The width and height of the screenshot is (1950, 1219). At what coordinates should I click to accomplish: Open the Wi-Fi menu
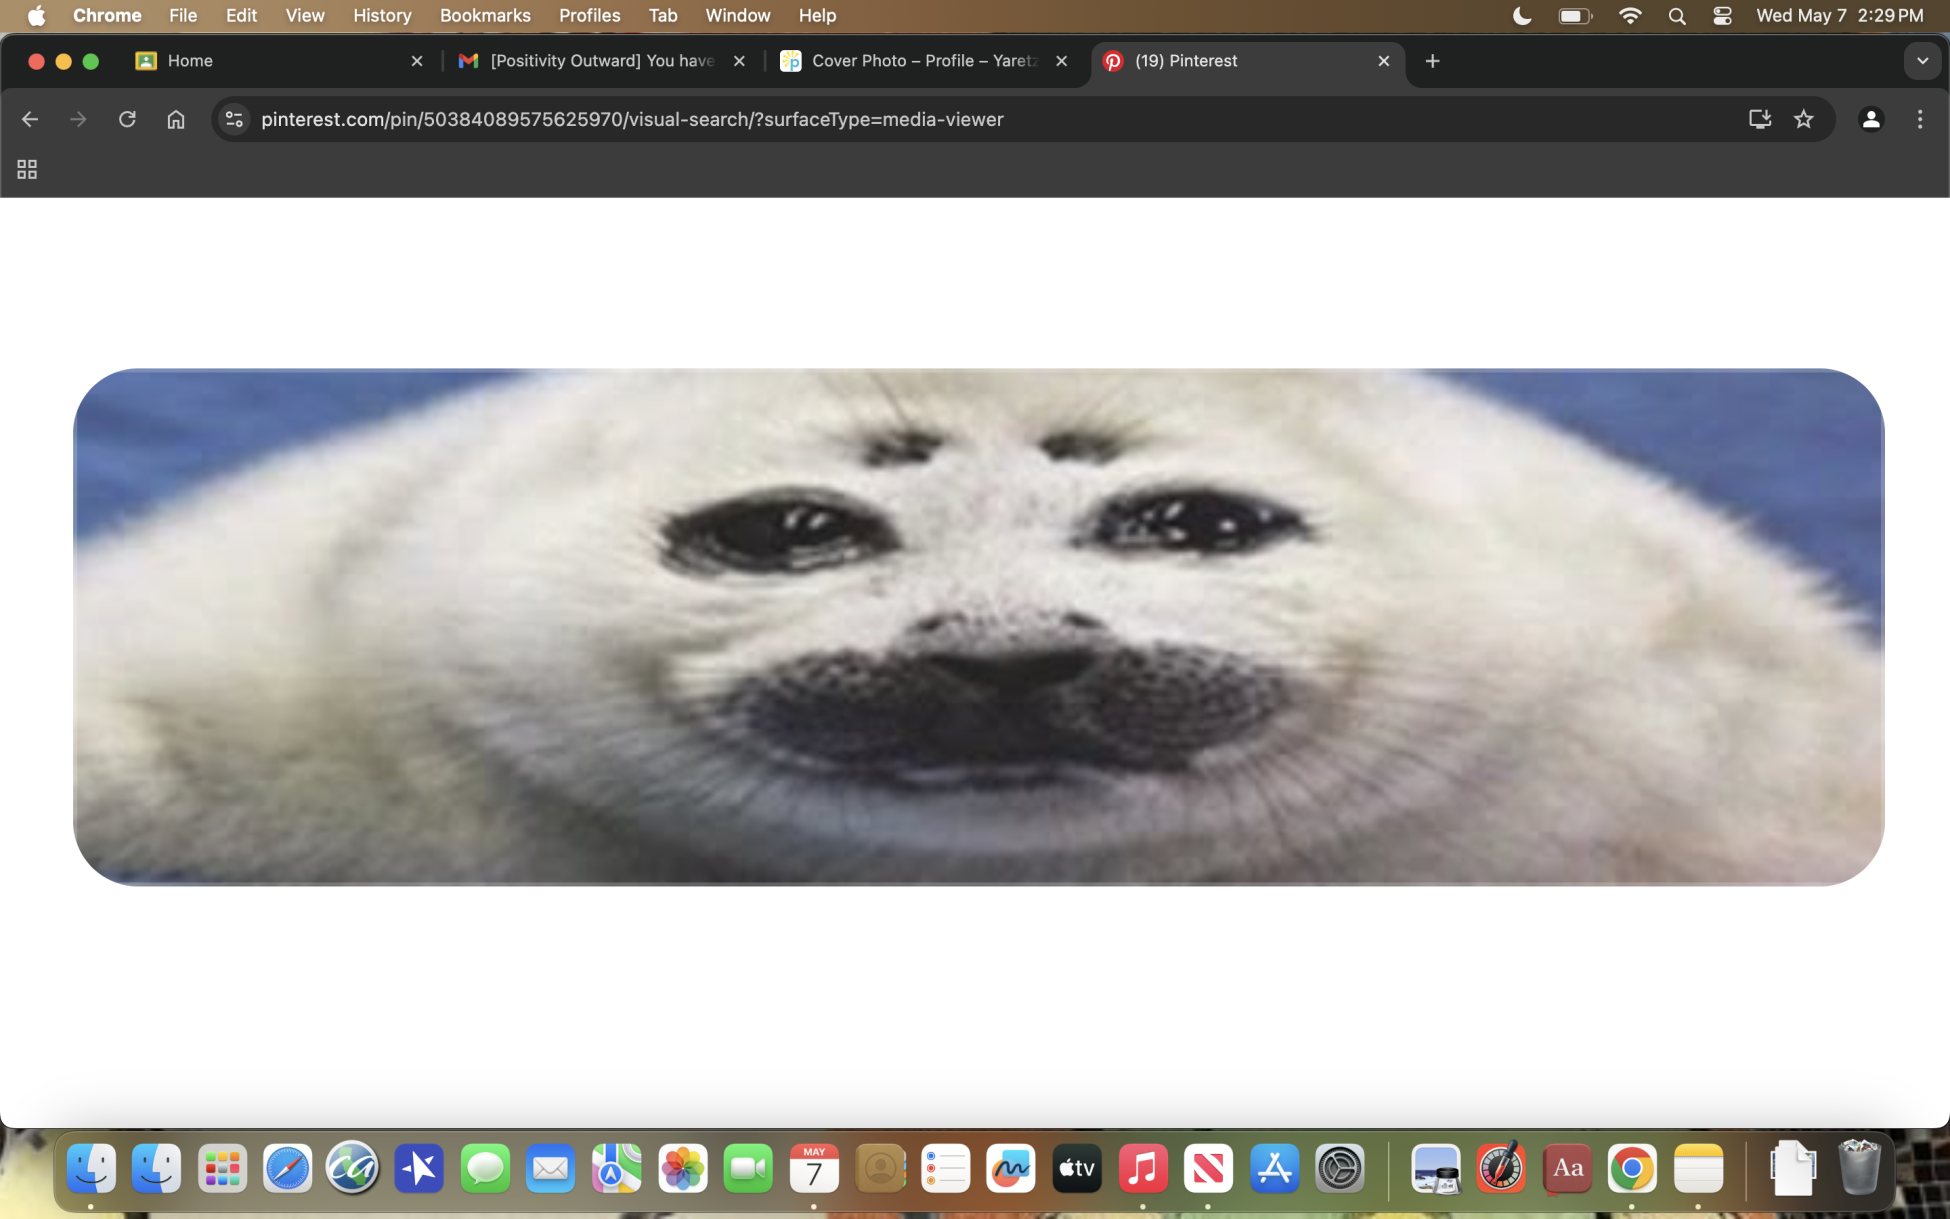1630,15
